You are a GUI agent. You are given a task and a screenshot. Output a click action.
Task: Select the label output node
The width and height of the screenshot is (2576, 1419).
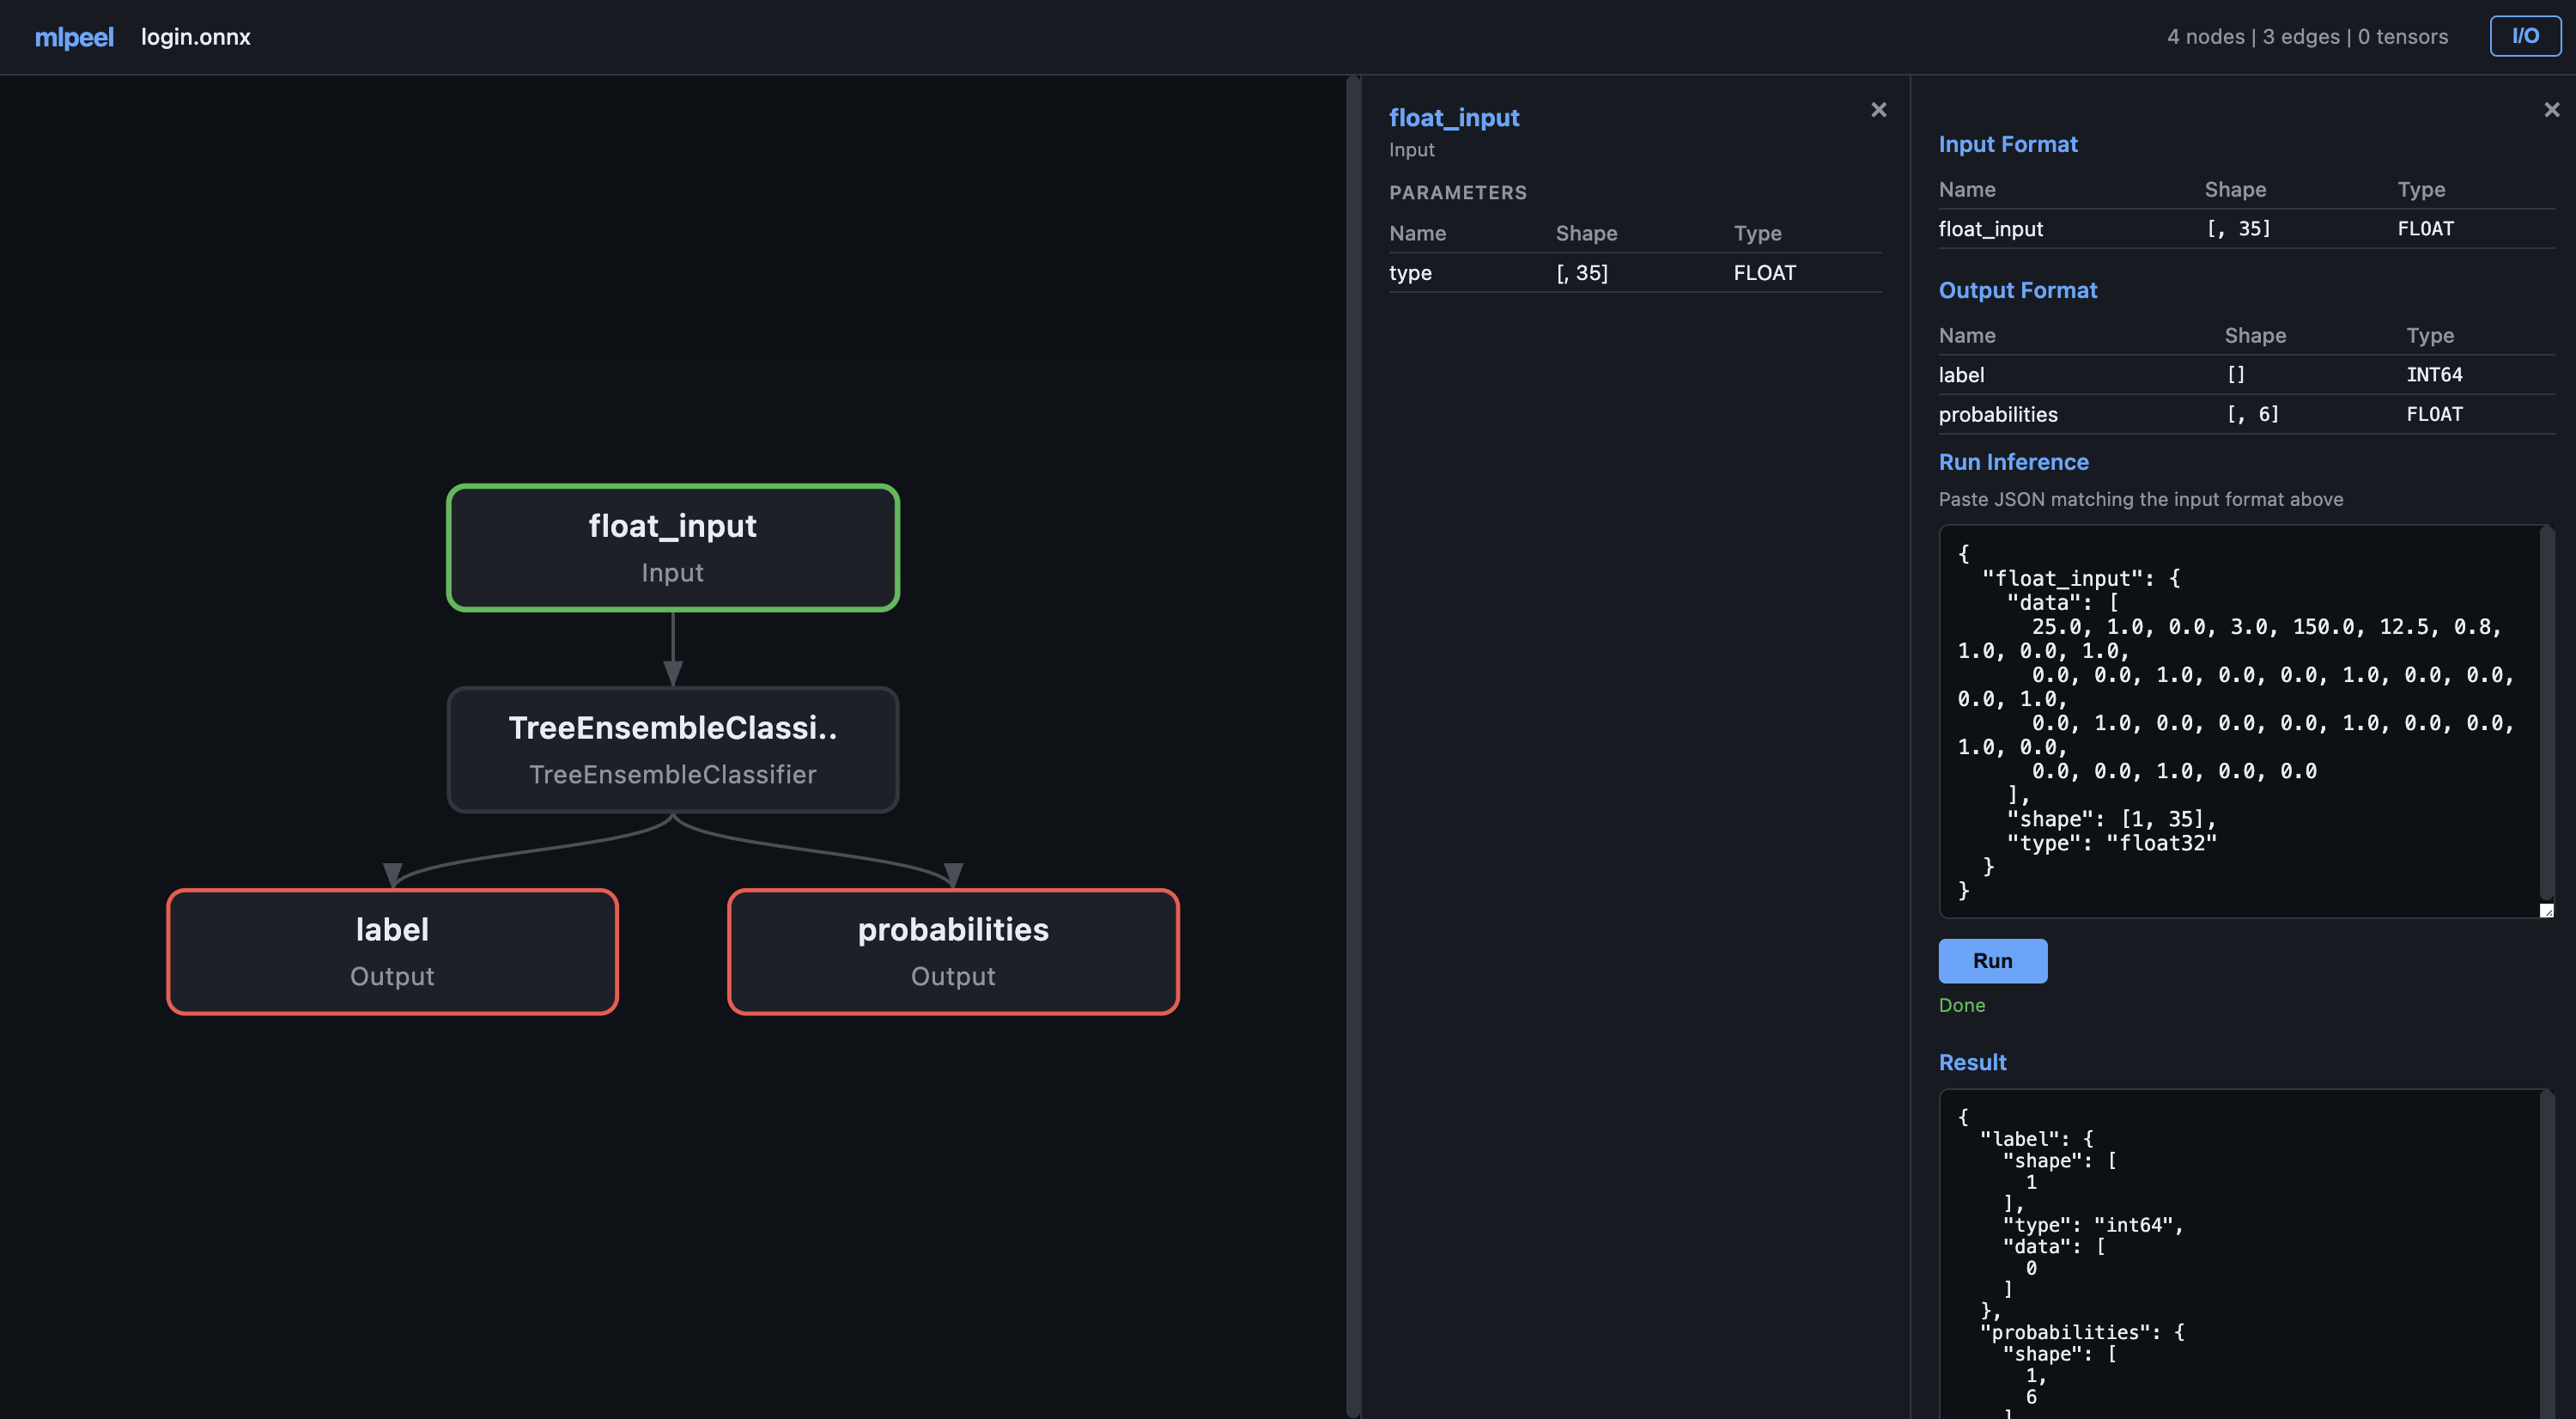[x=391, y=951]
